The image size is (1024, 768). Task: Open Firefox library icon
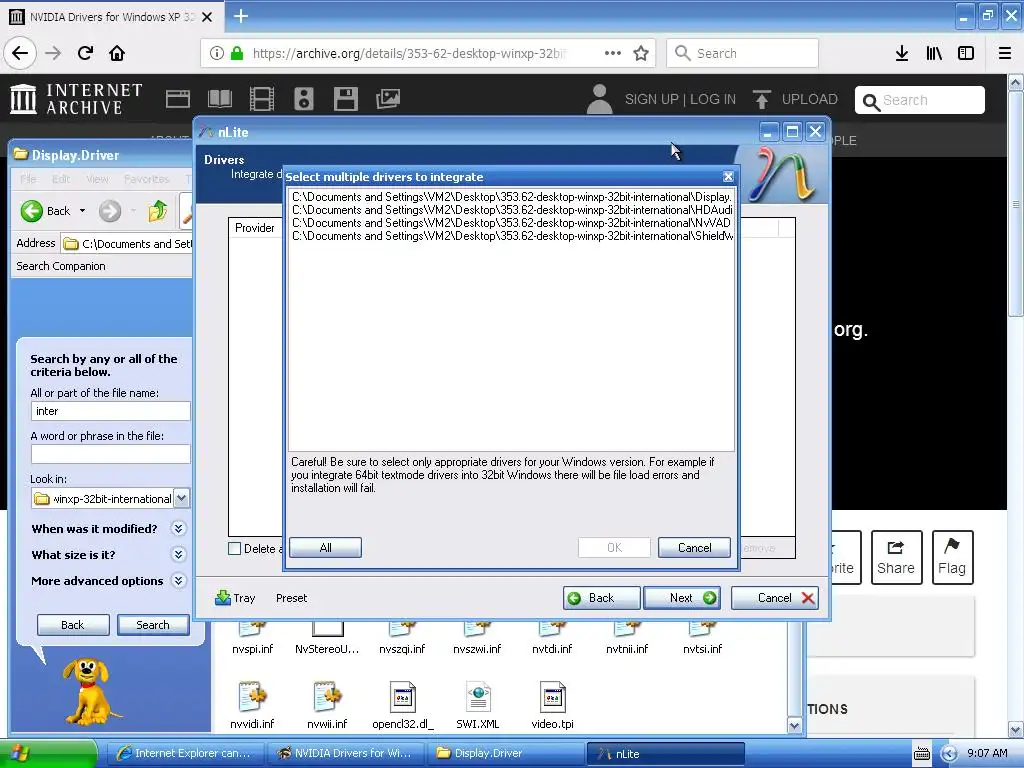click(x=934, y=53)
